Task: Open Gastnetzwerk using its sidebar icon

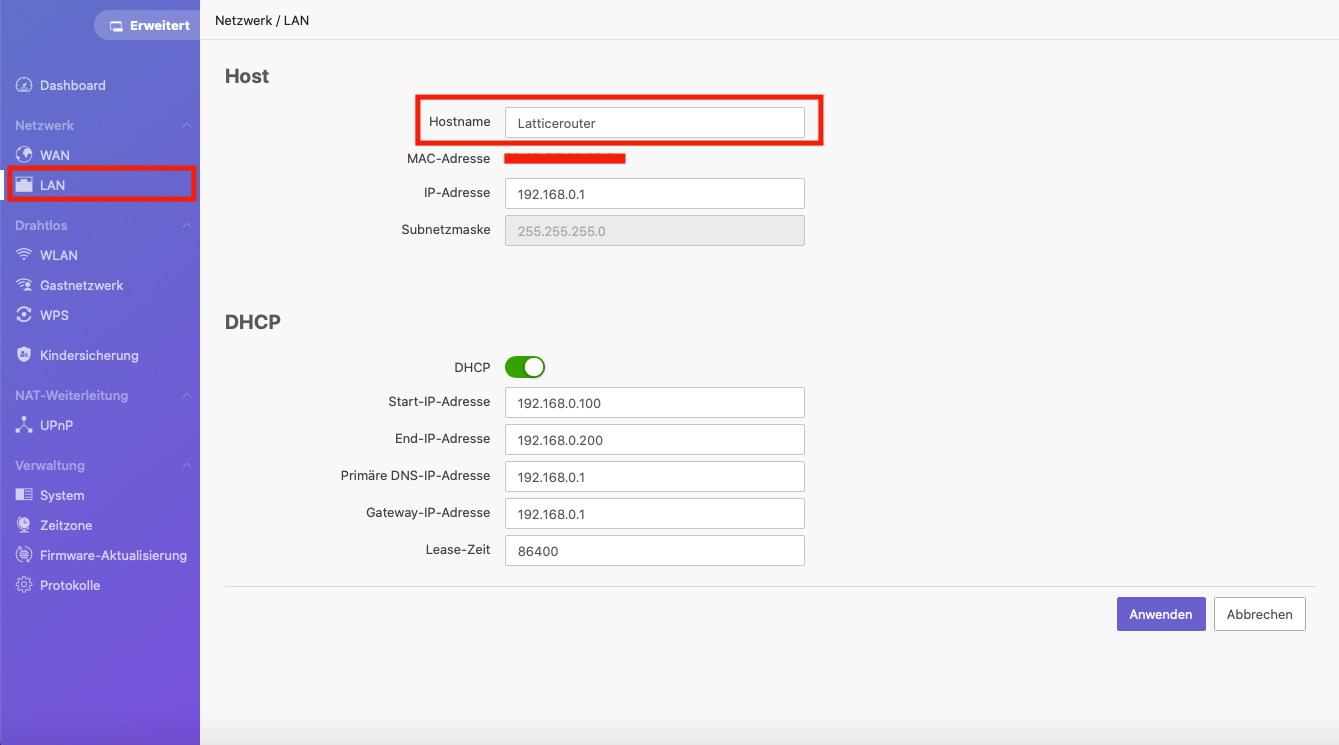Action: tap(24, 285)
